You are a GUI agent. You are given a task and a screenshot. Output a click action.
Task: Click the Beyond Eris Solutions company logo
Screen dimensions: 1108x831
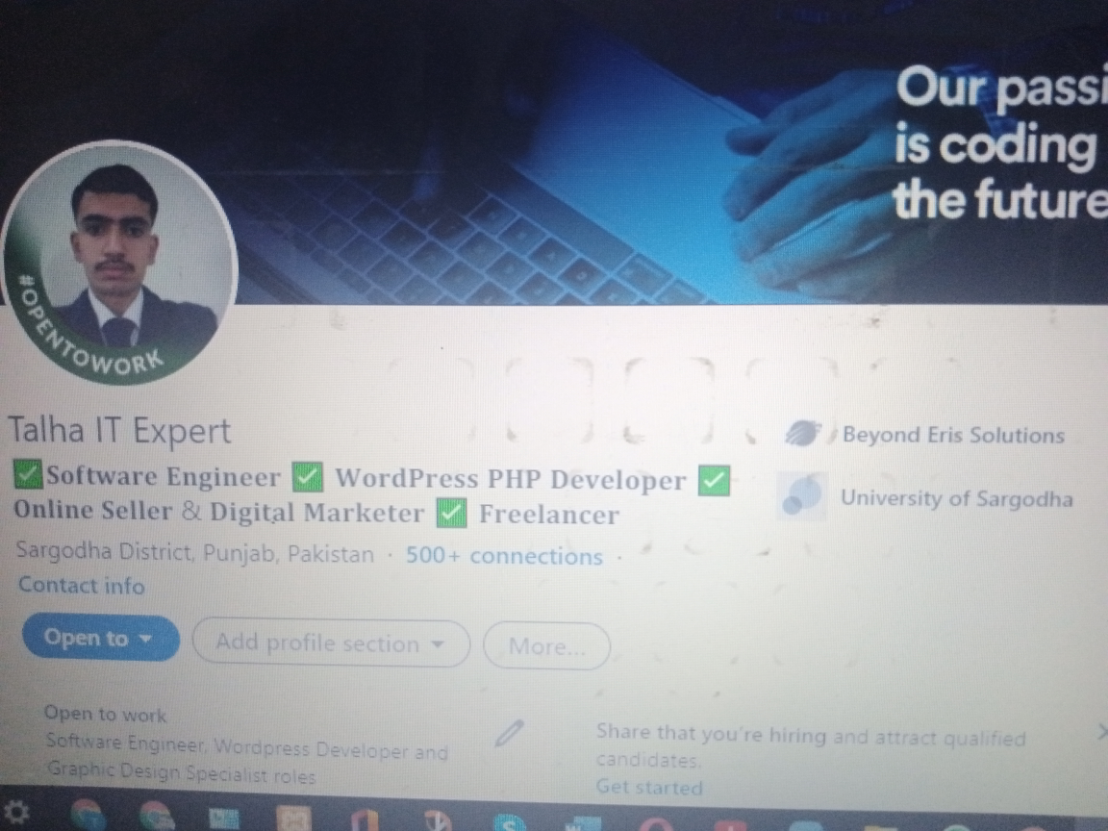tap(803, 432)
